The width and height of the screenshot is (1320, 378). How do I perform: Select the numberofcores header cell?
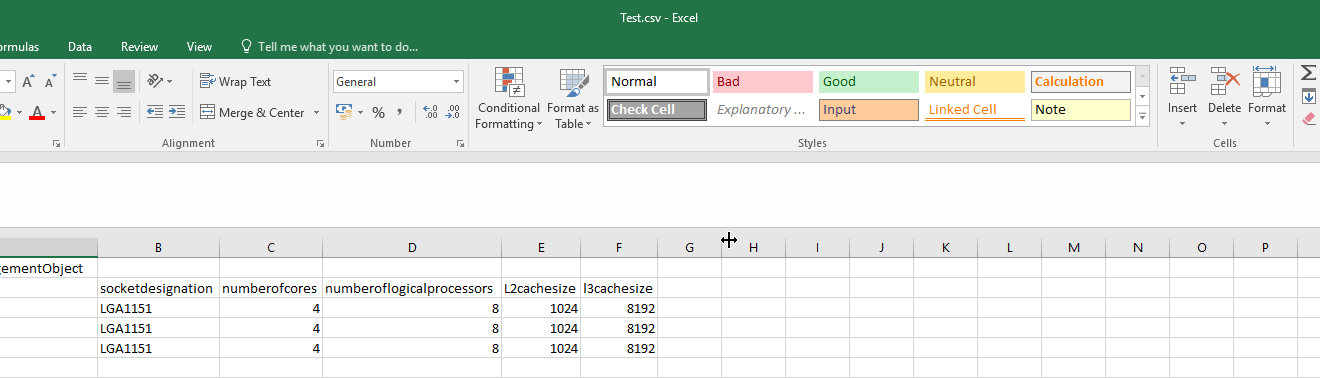click(x=270, y=288)
